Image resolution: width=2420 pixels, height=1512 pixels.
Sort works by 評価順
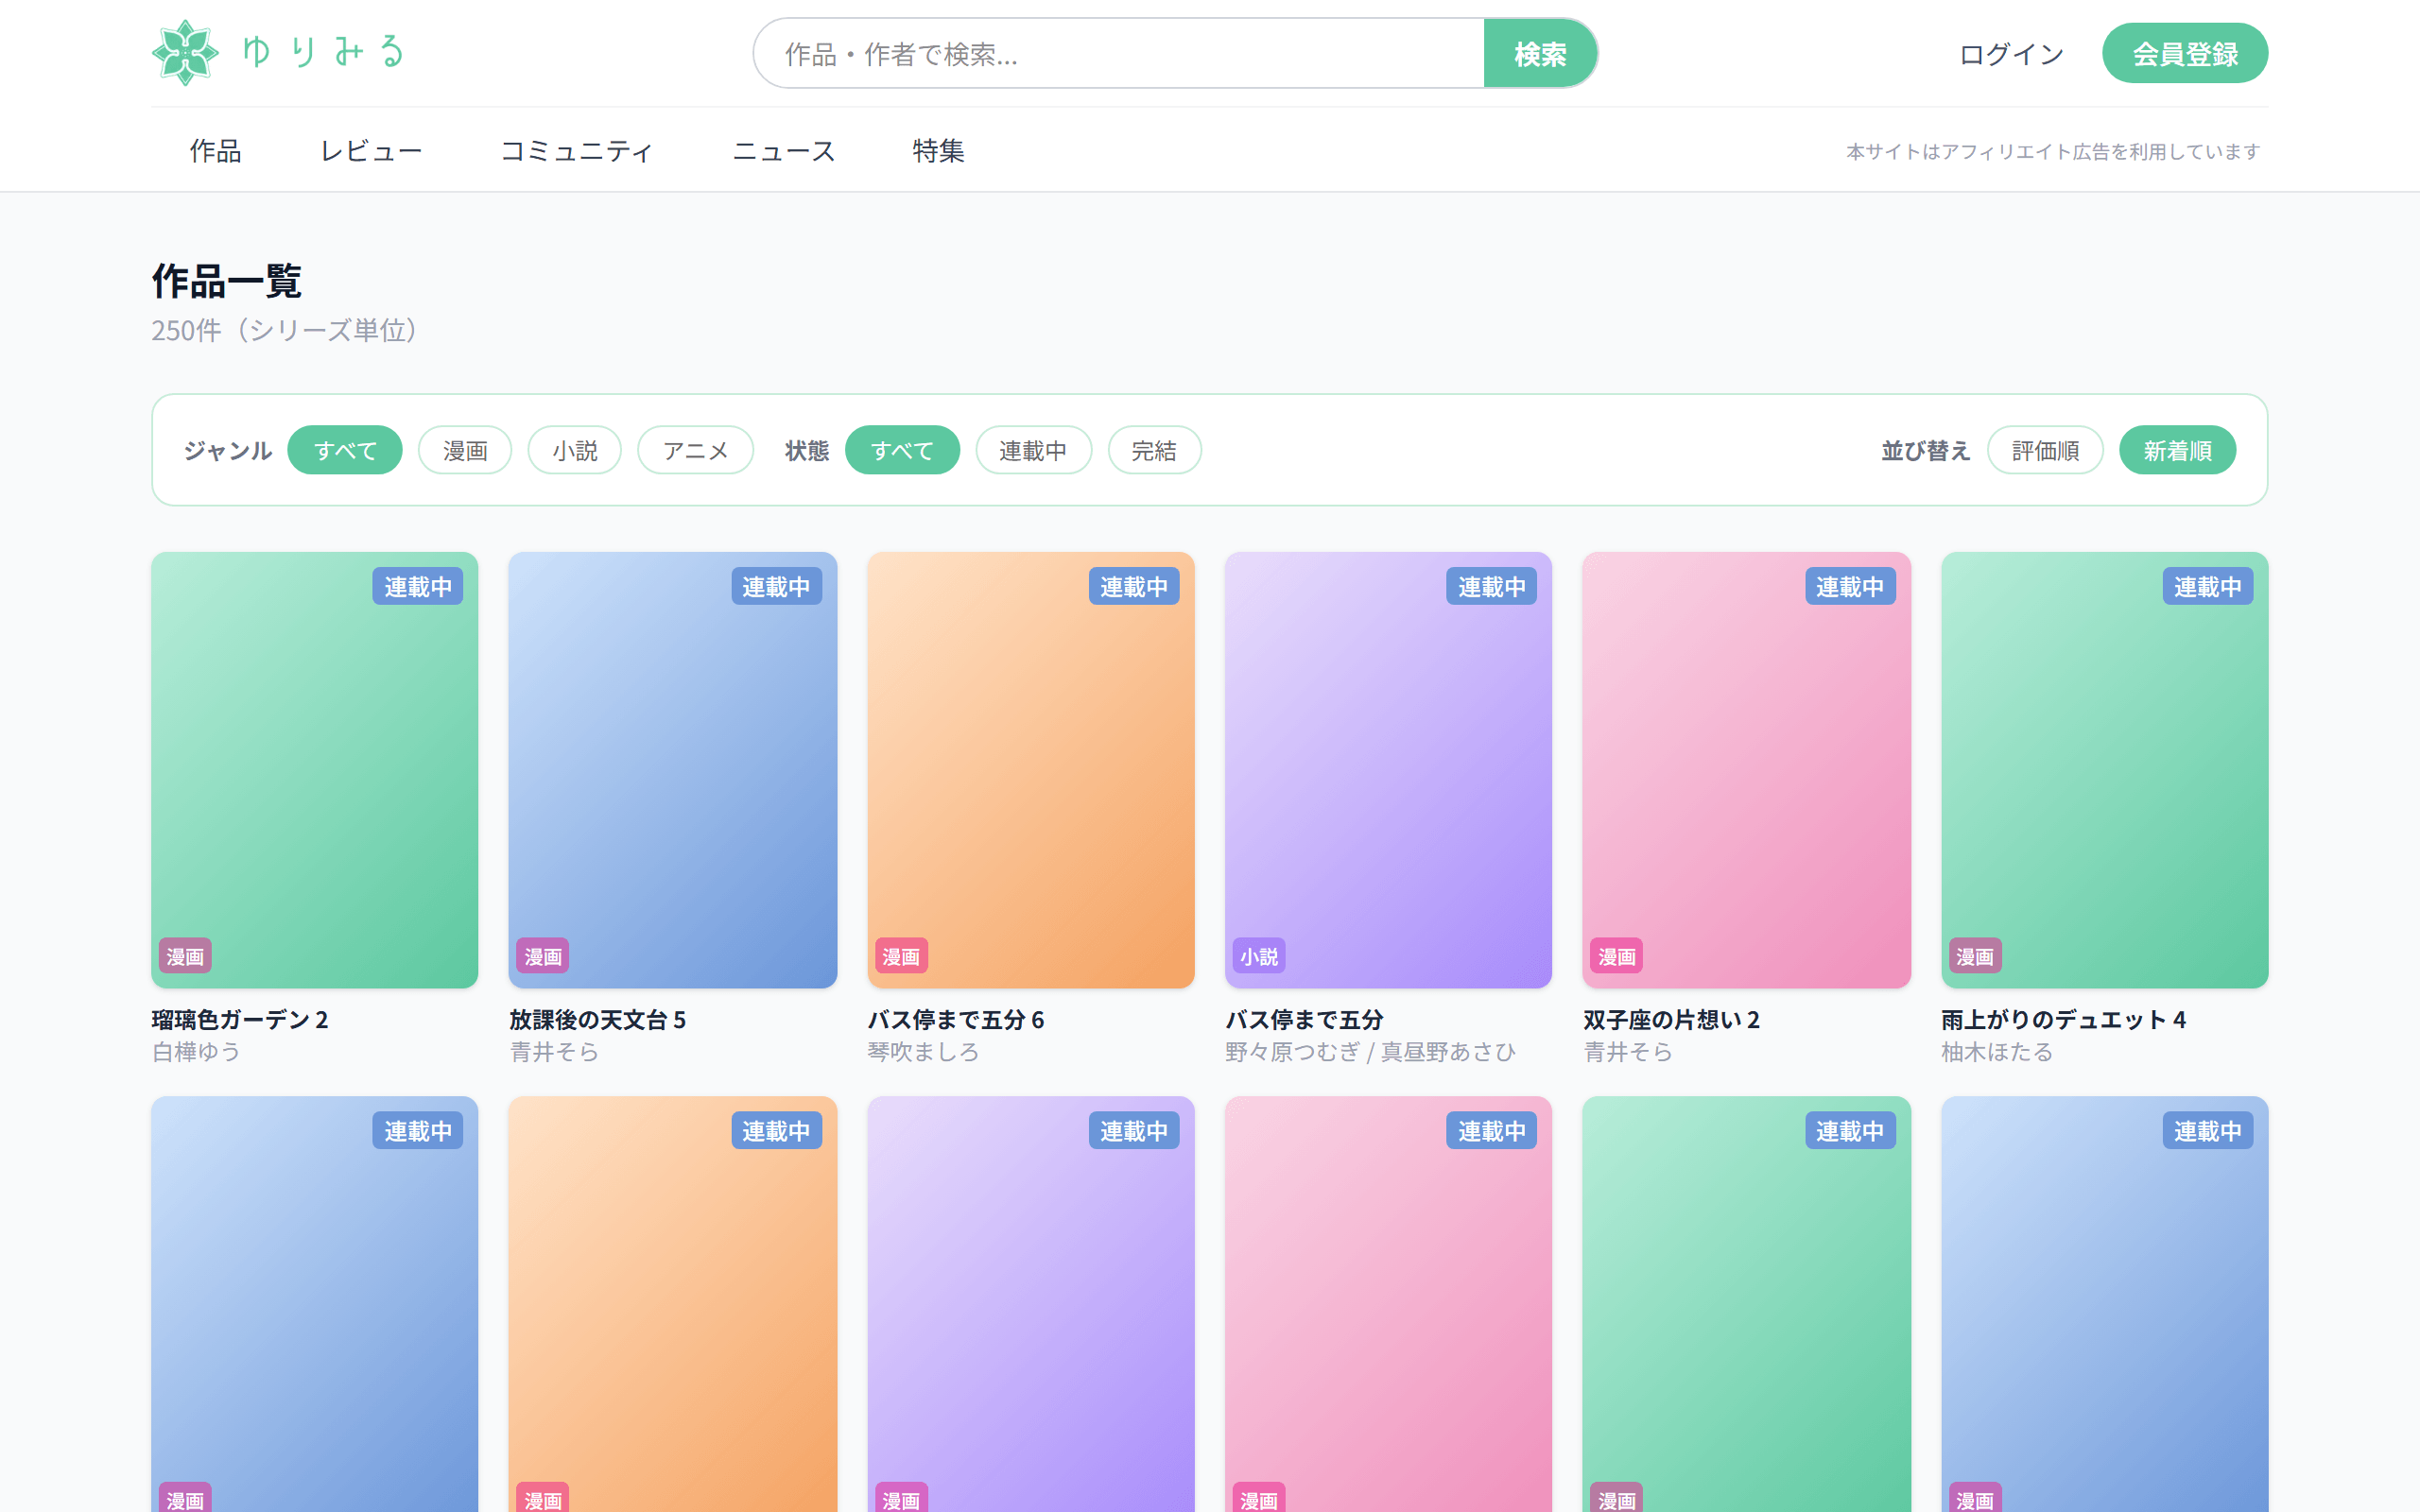(x=2045, y=450)
